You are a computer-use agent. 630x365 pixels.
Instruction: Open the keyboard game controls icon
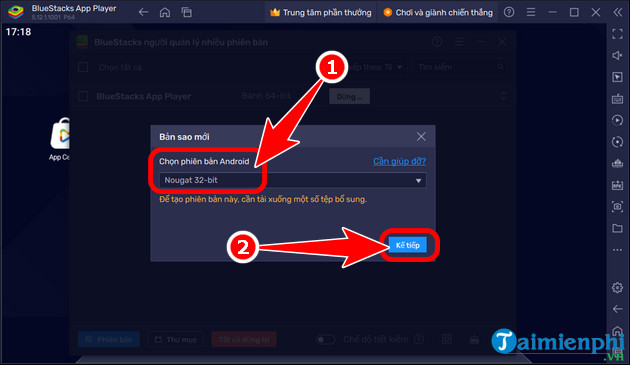tap(617, 98)
